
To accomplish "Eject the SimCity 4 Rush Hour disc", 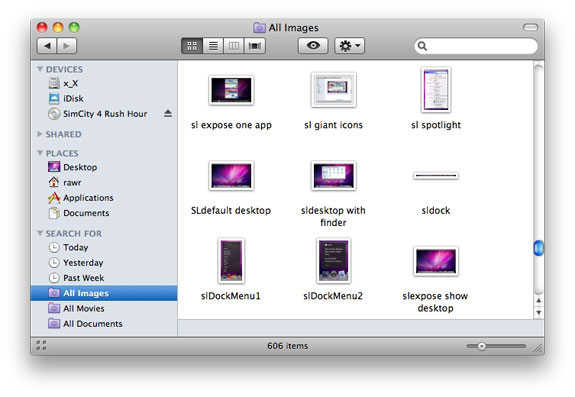I will (168, 114).
